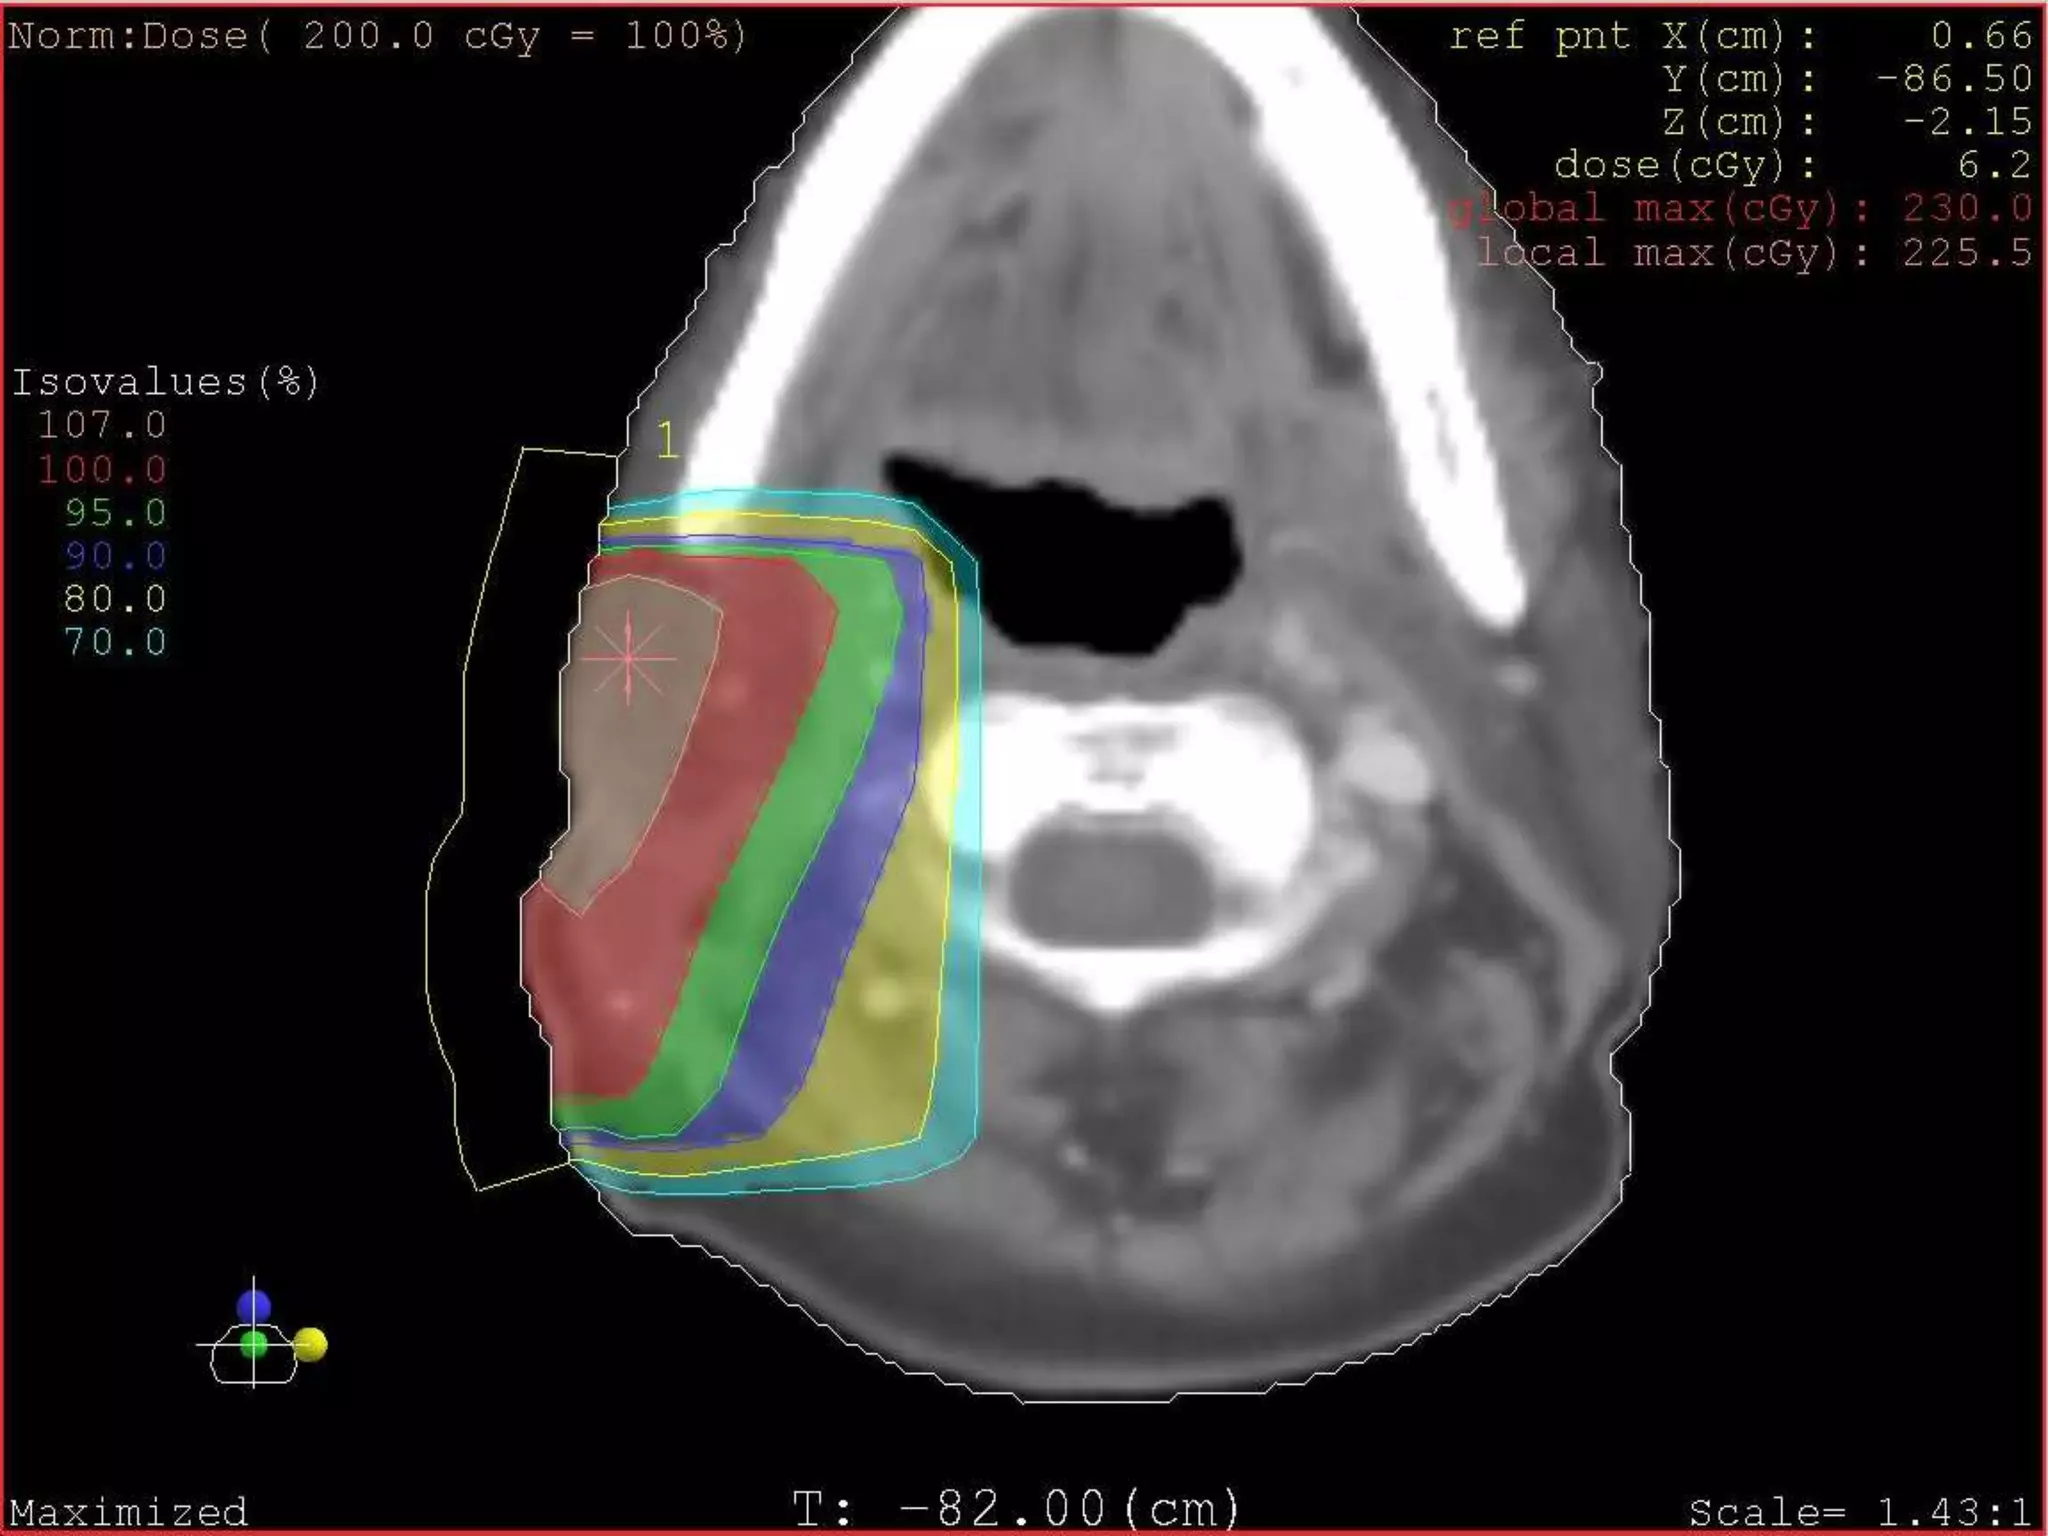This screenshot has height=1536, width=2048.
Task: Click the green sphere on orientation widget
Action: 254,1344
